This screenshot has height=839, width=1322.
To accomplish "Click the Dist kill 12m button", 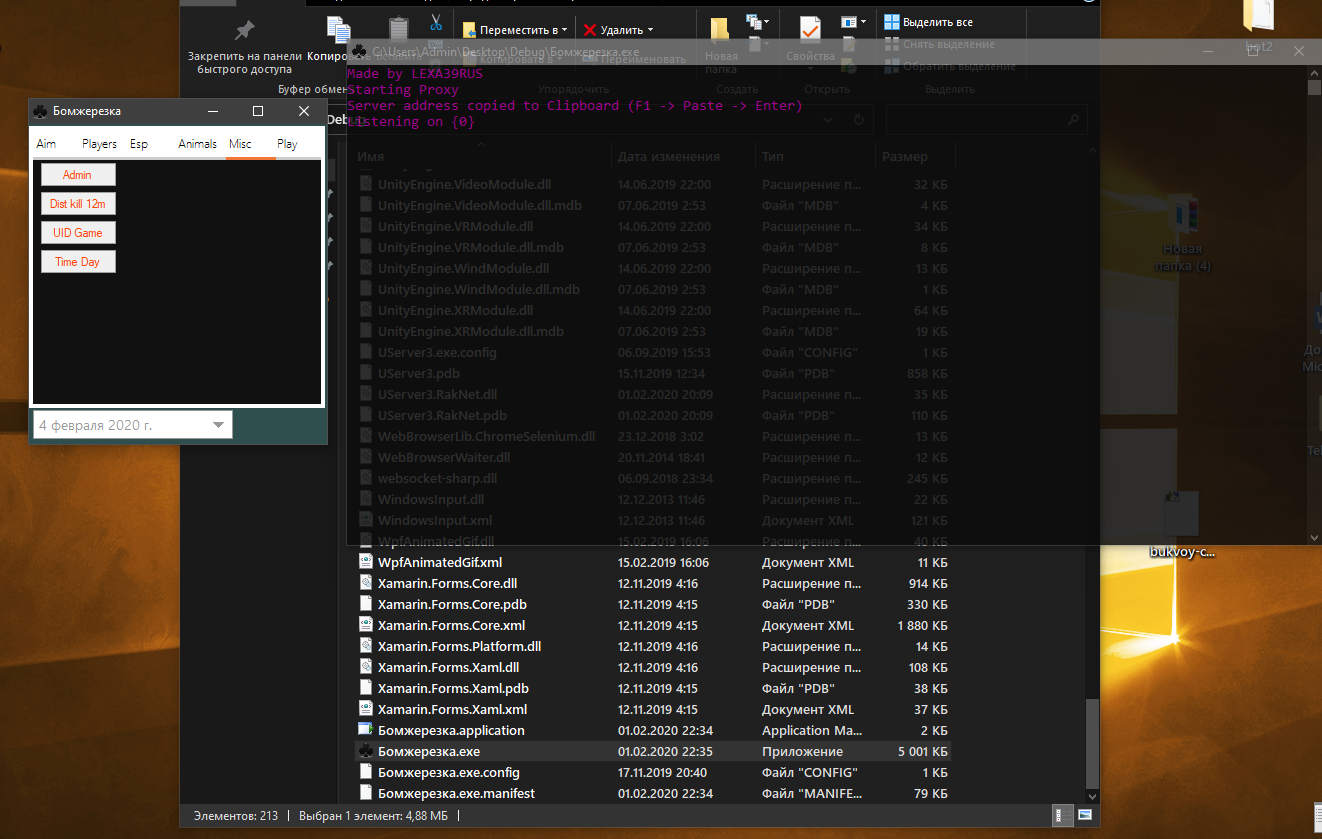I will (78, 204).
